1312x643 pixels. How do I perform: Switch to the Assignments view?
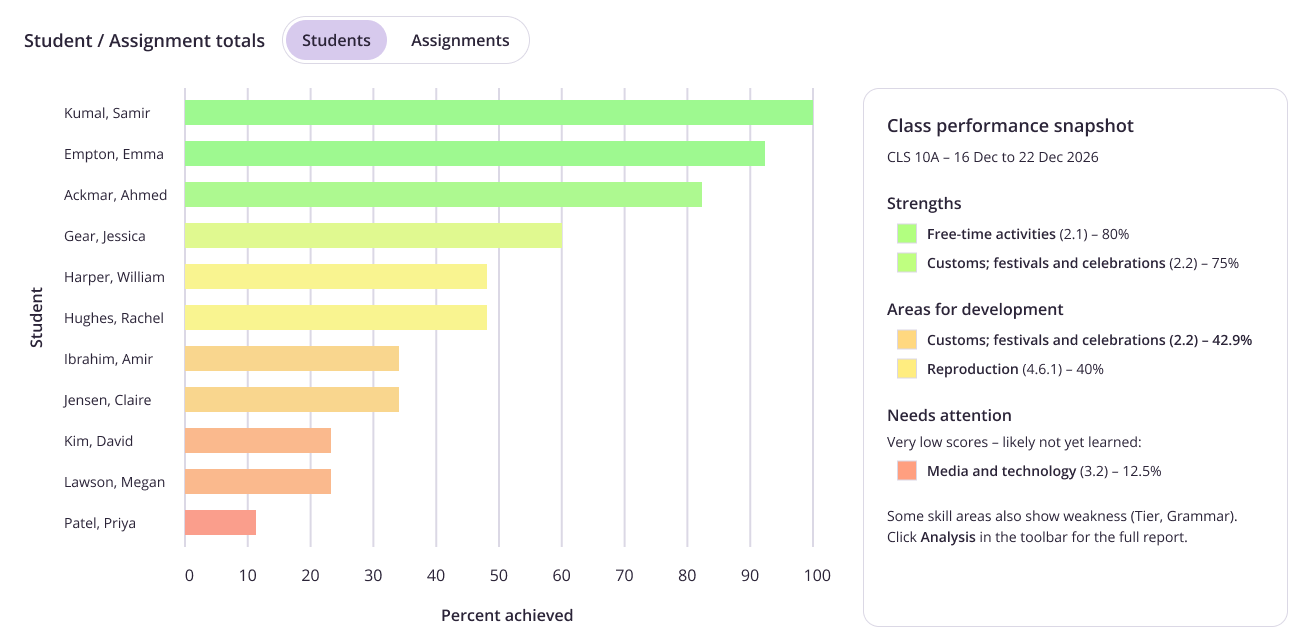tap(460, 40)
